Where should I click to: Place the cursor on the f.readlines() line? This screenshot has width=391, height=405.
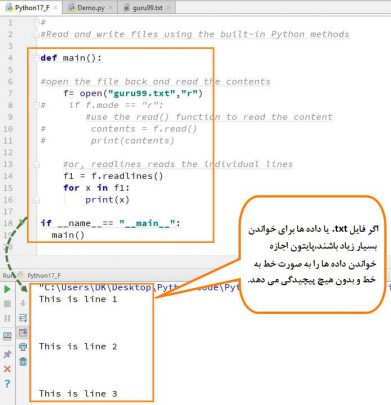pos(113,176)
